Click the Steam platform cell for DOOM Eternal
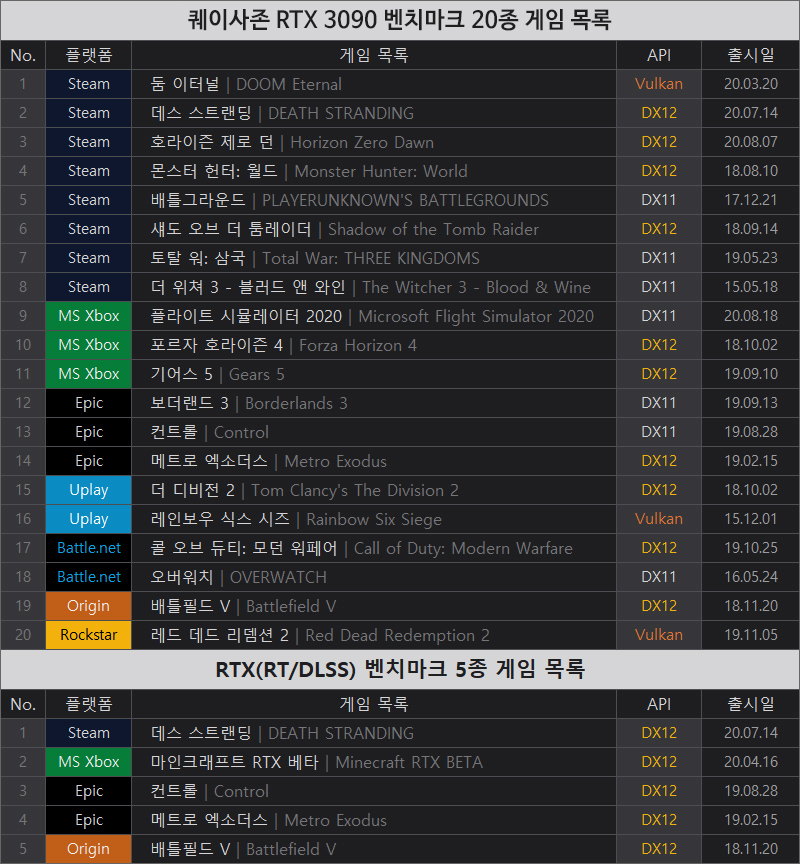 click(89, 84)
